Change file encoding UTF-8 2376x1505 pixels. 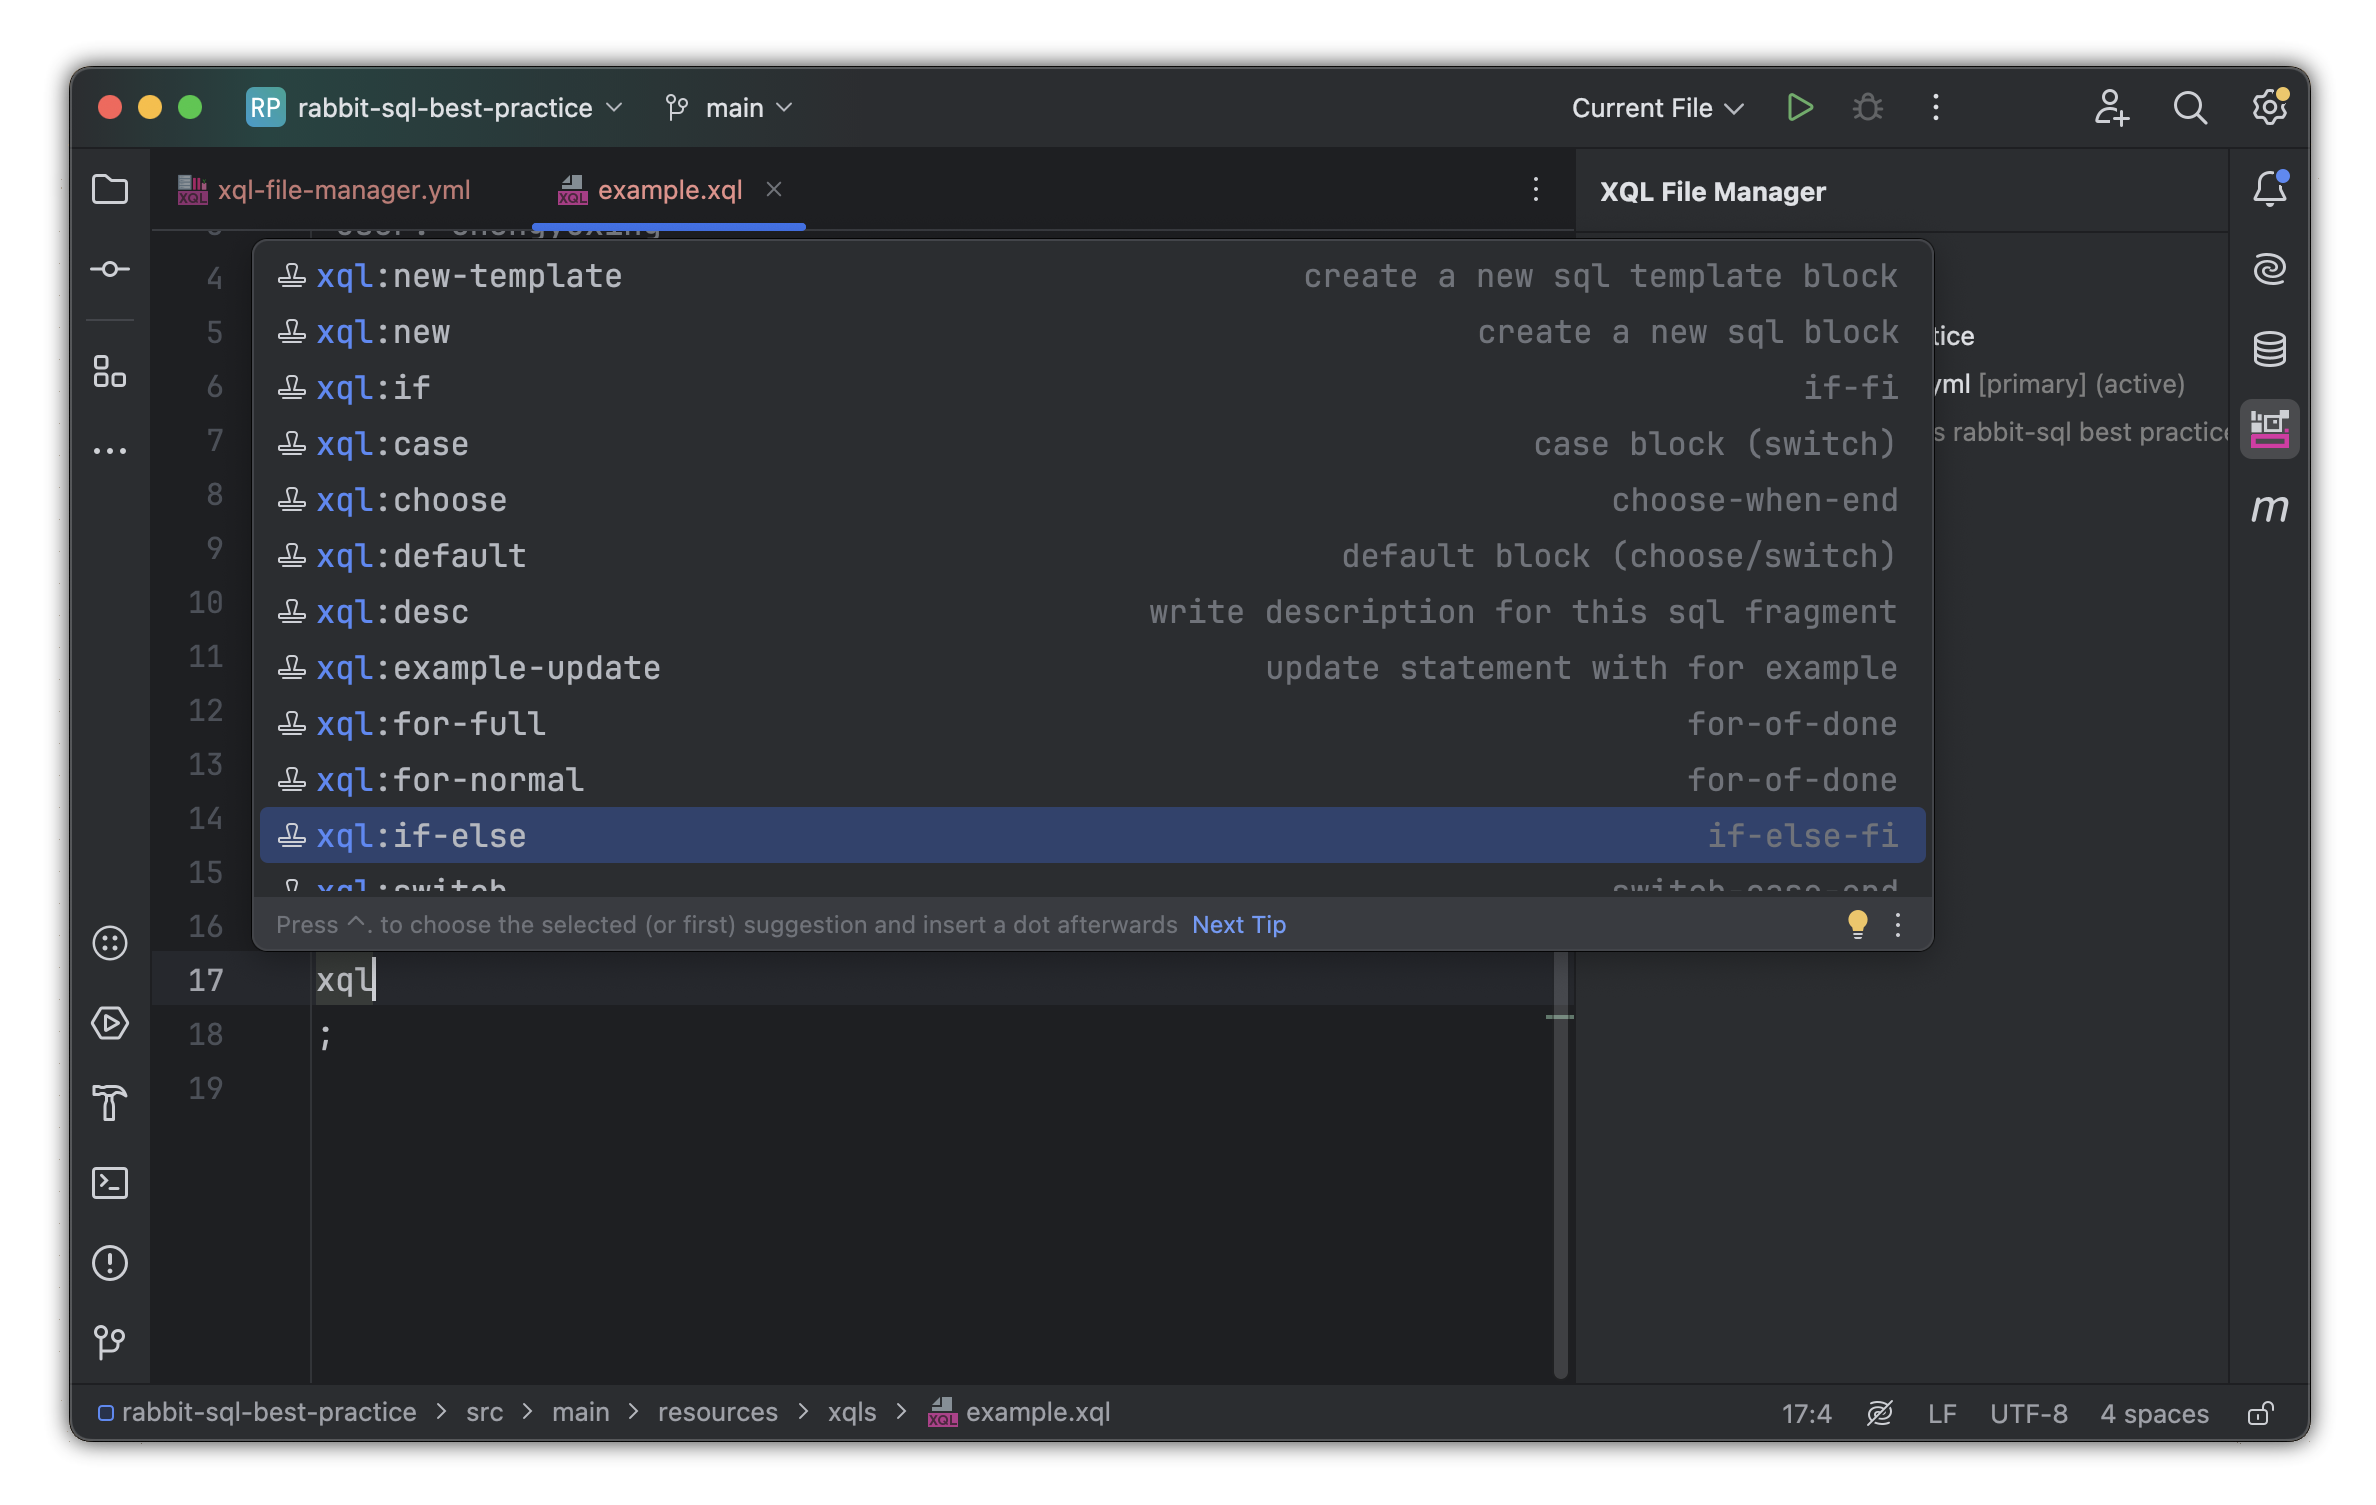click(2028, 1413)
